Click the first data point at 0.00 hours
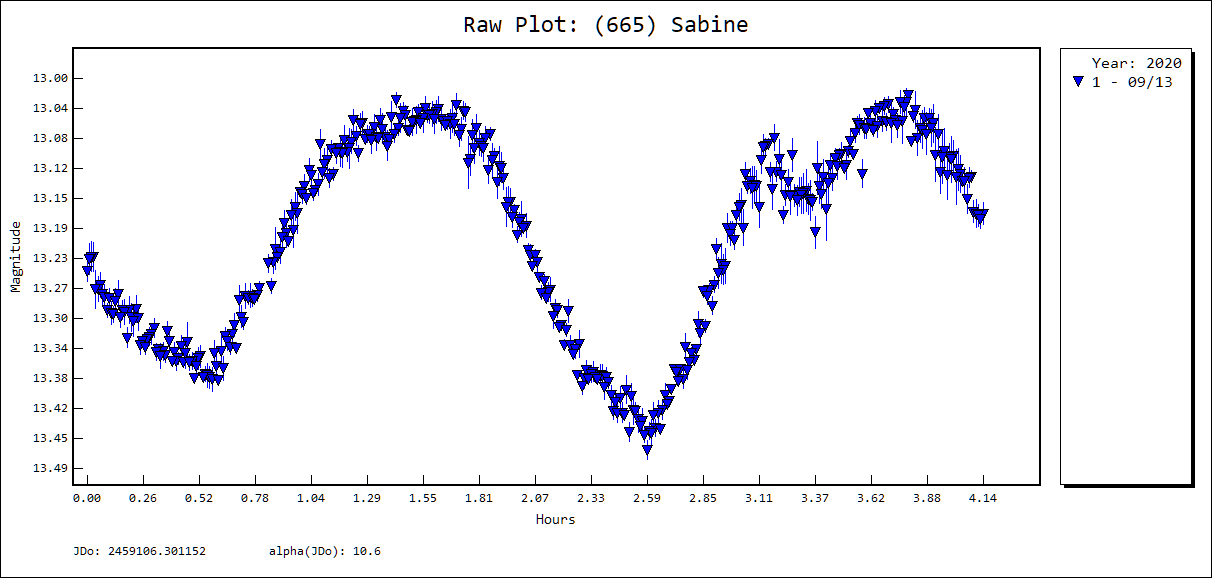This screenshot has height=578, width=1212. (x=88, y=270)
